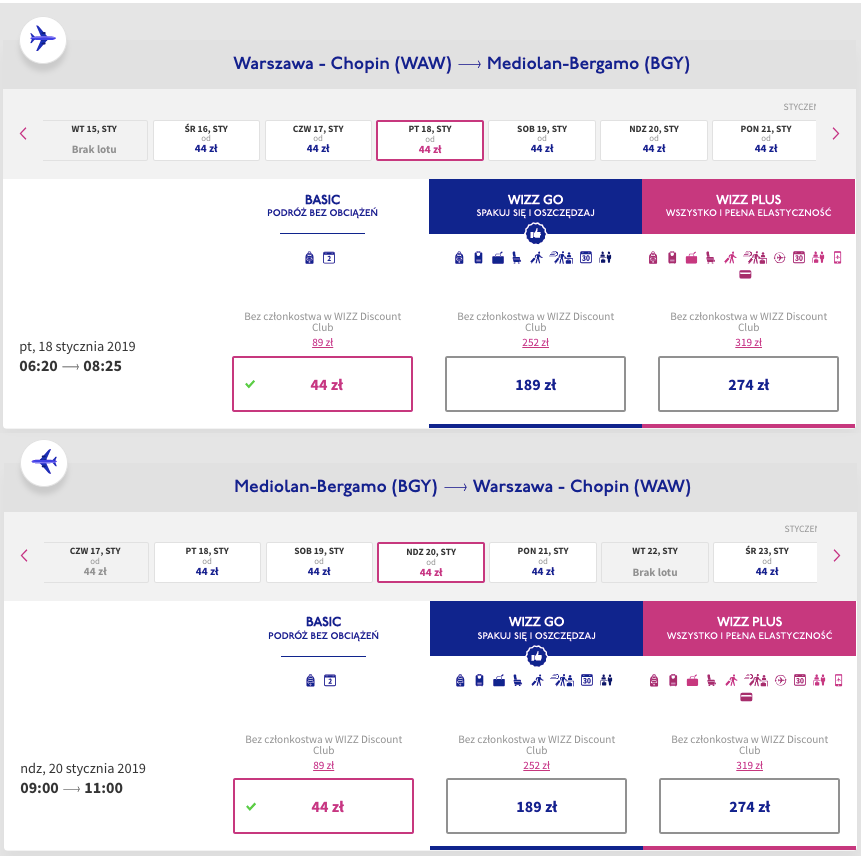The width and height of the screenshot is (861, 856).
Task: Click the airplane icon beside the Warszawa to Mediolan-Bergamo heading
Action: pos(43,40)
